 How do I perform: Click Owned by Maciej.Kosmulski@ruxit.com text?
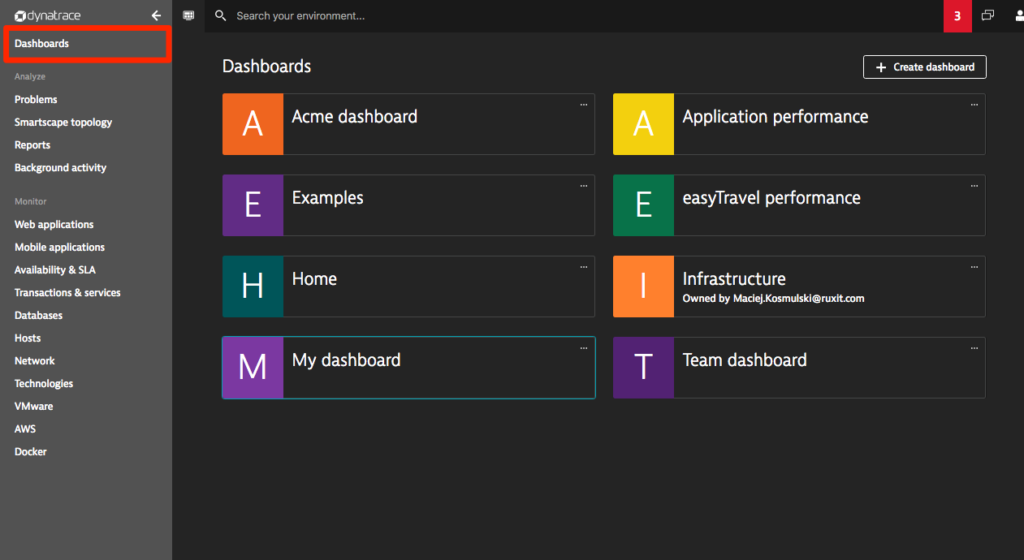(773, 298)
